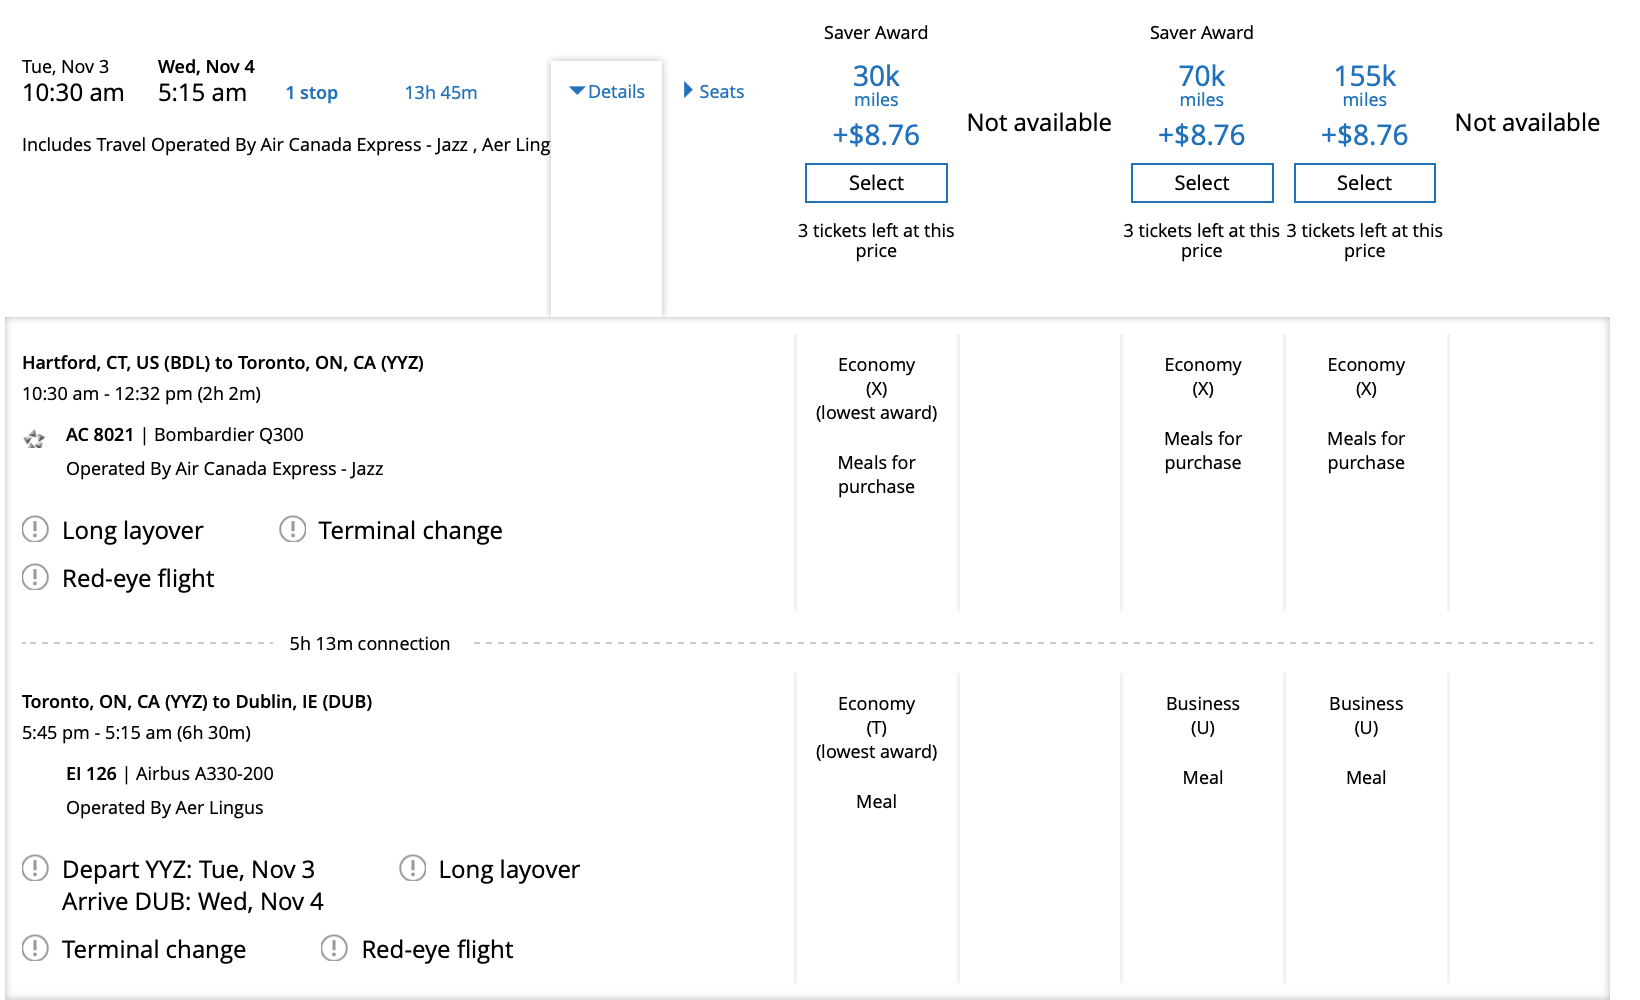Click the 3 tickets left notice under 30k fare
The width and height of the screenshot is (1640, 1000).
[876, 240]
